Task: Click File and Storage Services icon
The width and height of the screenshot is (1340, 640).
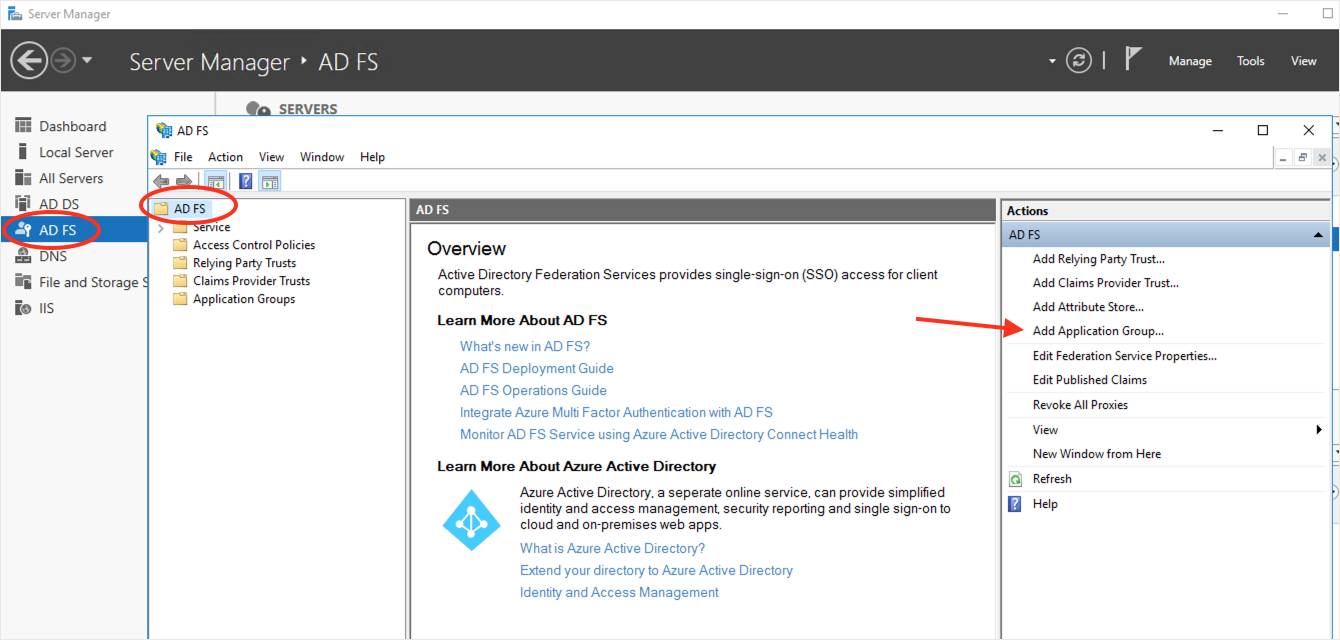Action: (23, 282)
